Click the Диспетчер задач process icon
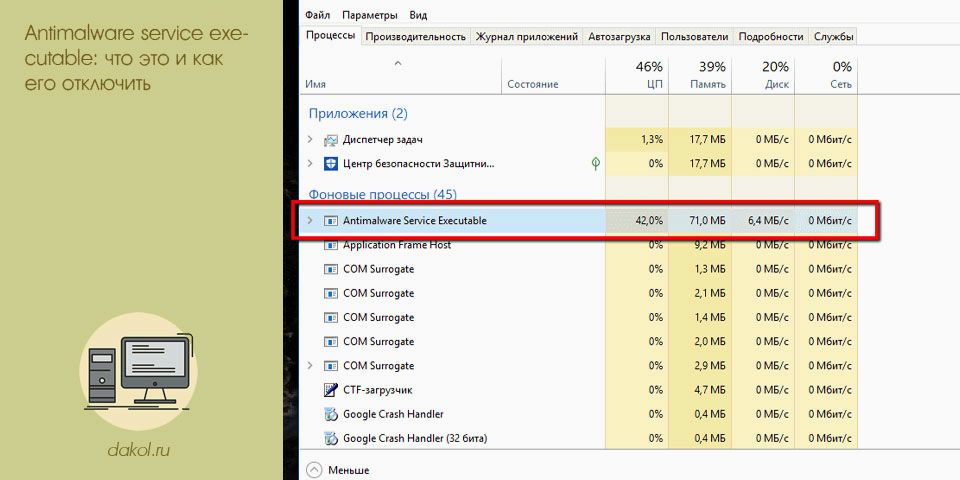960x480 pixels. pos(331,140)
